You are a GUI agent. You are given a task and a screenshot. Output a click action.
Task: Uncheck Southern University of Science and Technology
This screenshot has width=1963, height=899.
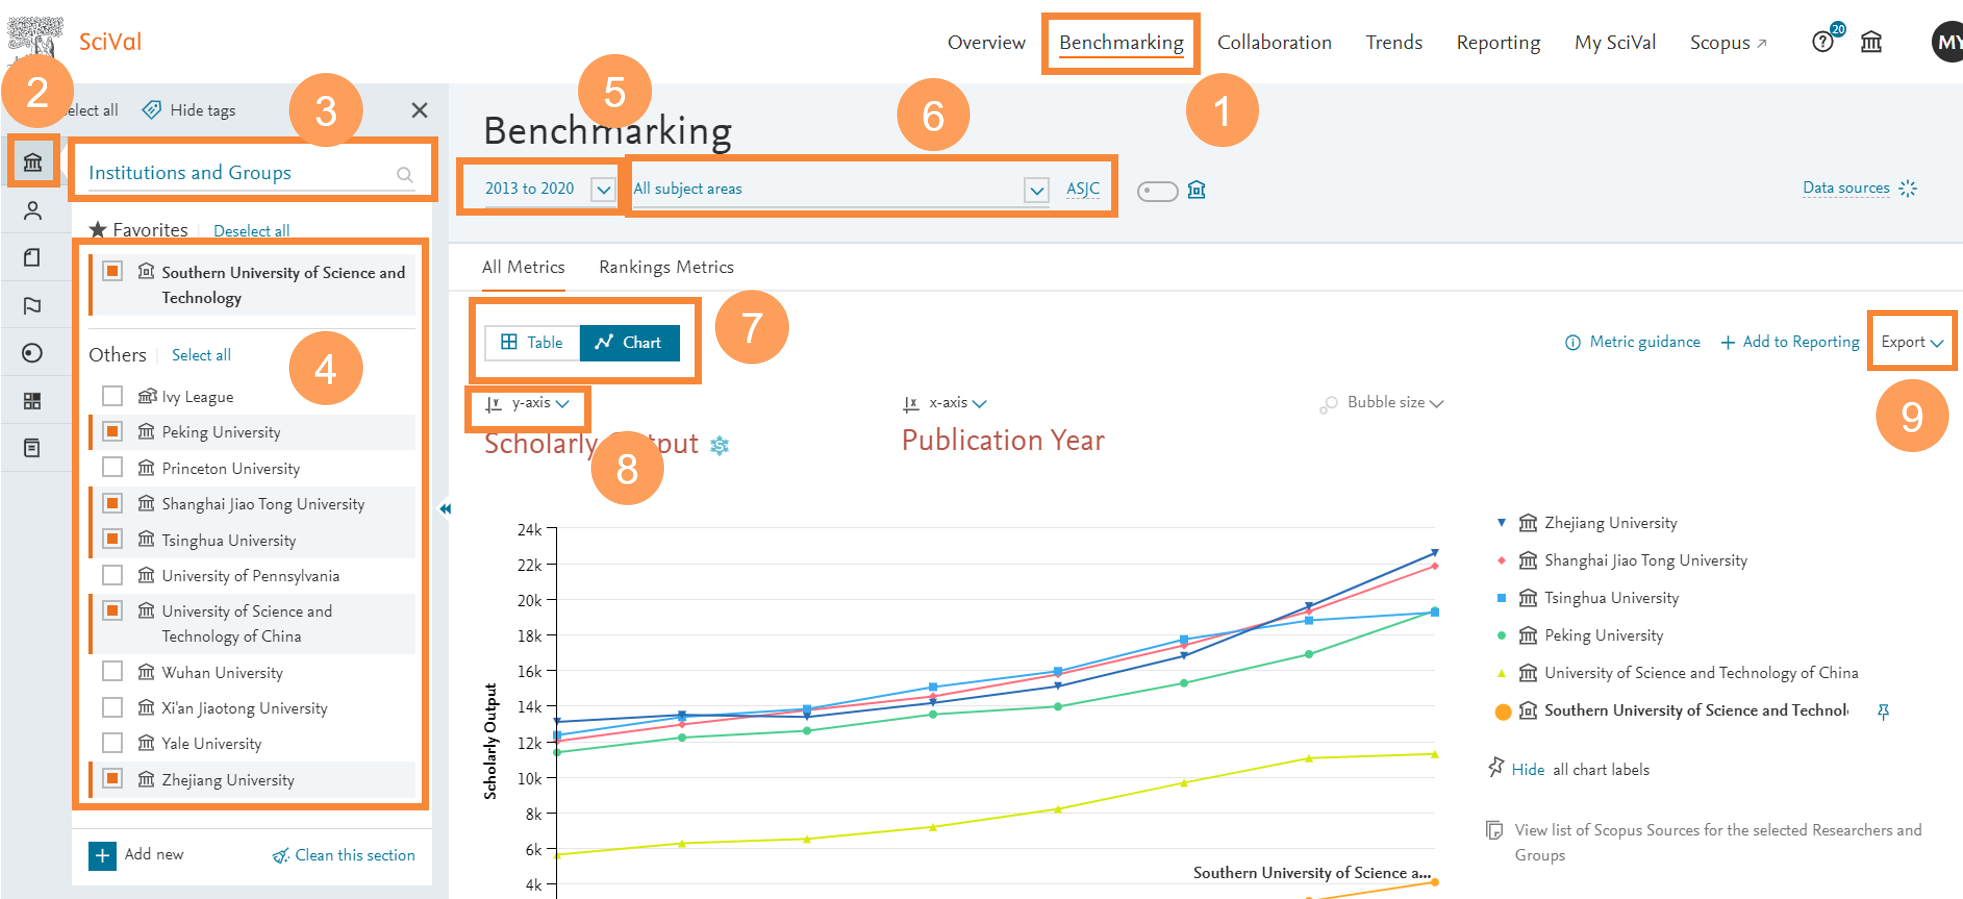pyautogui.click(x=113, y=271)
